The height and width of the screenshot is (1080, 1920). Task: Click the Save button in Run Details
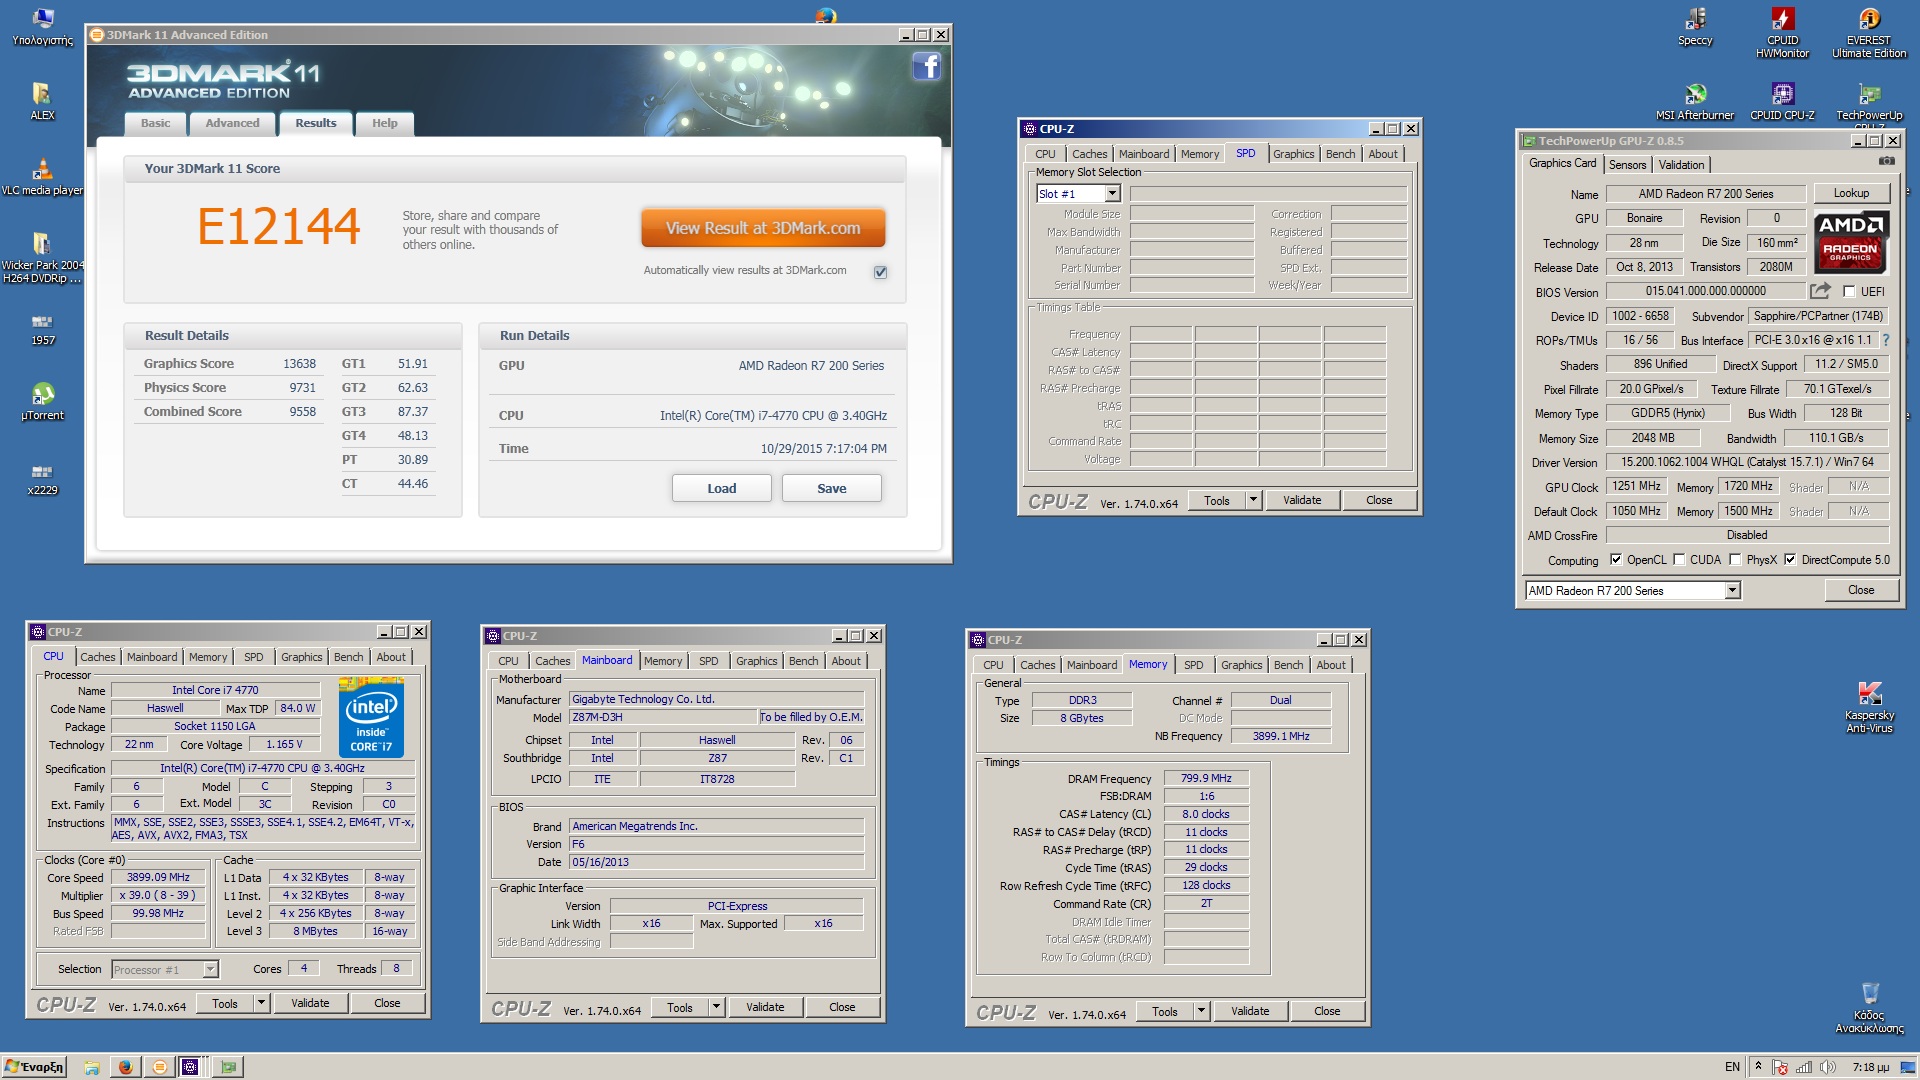(x=831, y=488)
